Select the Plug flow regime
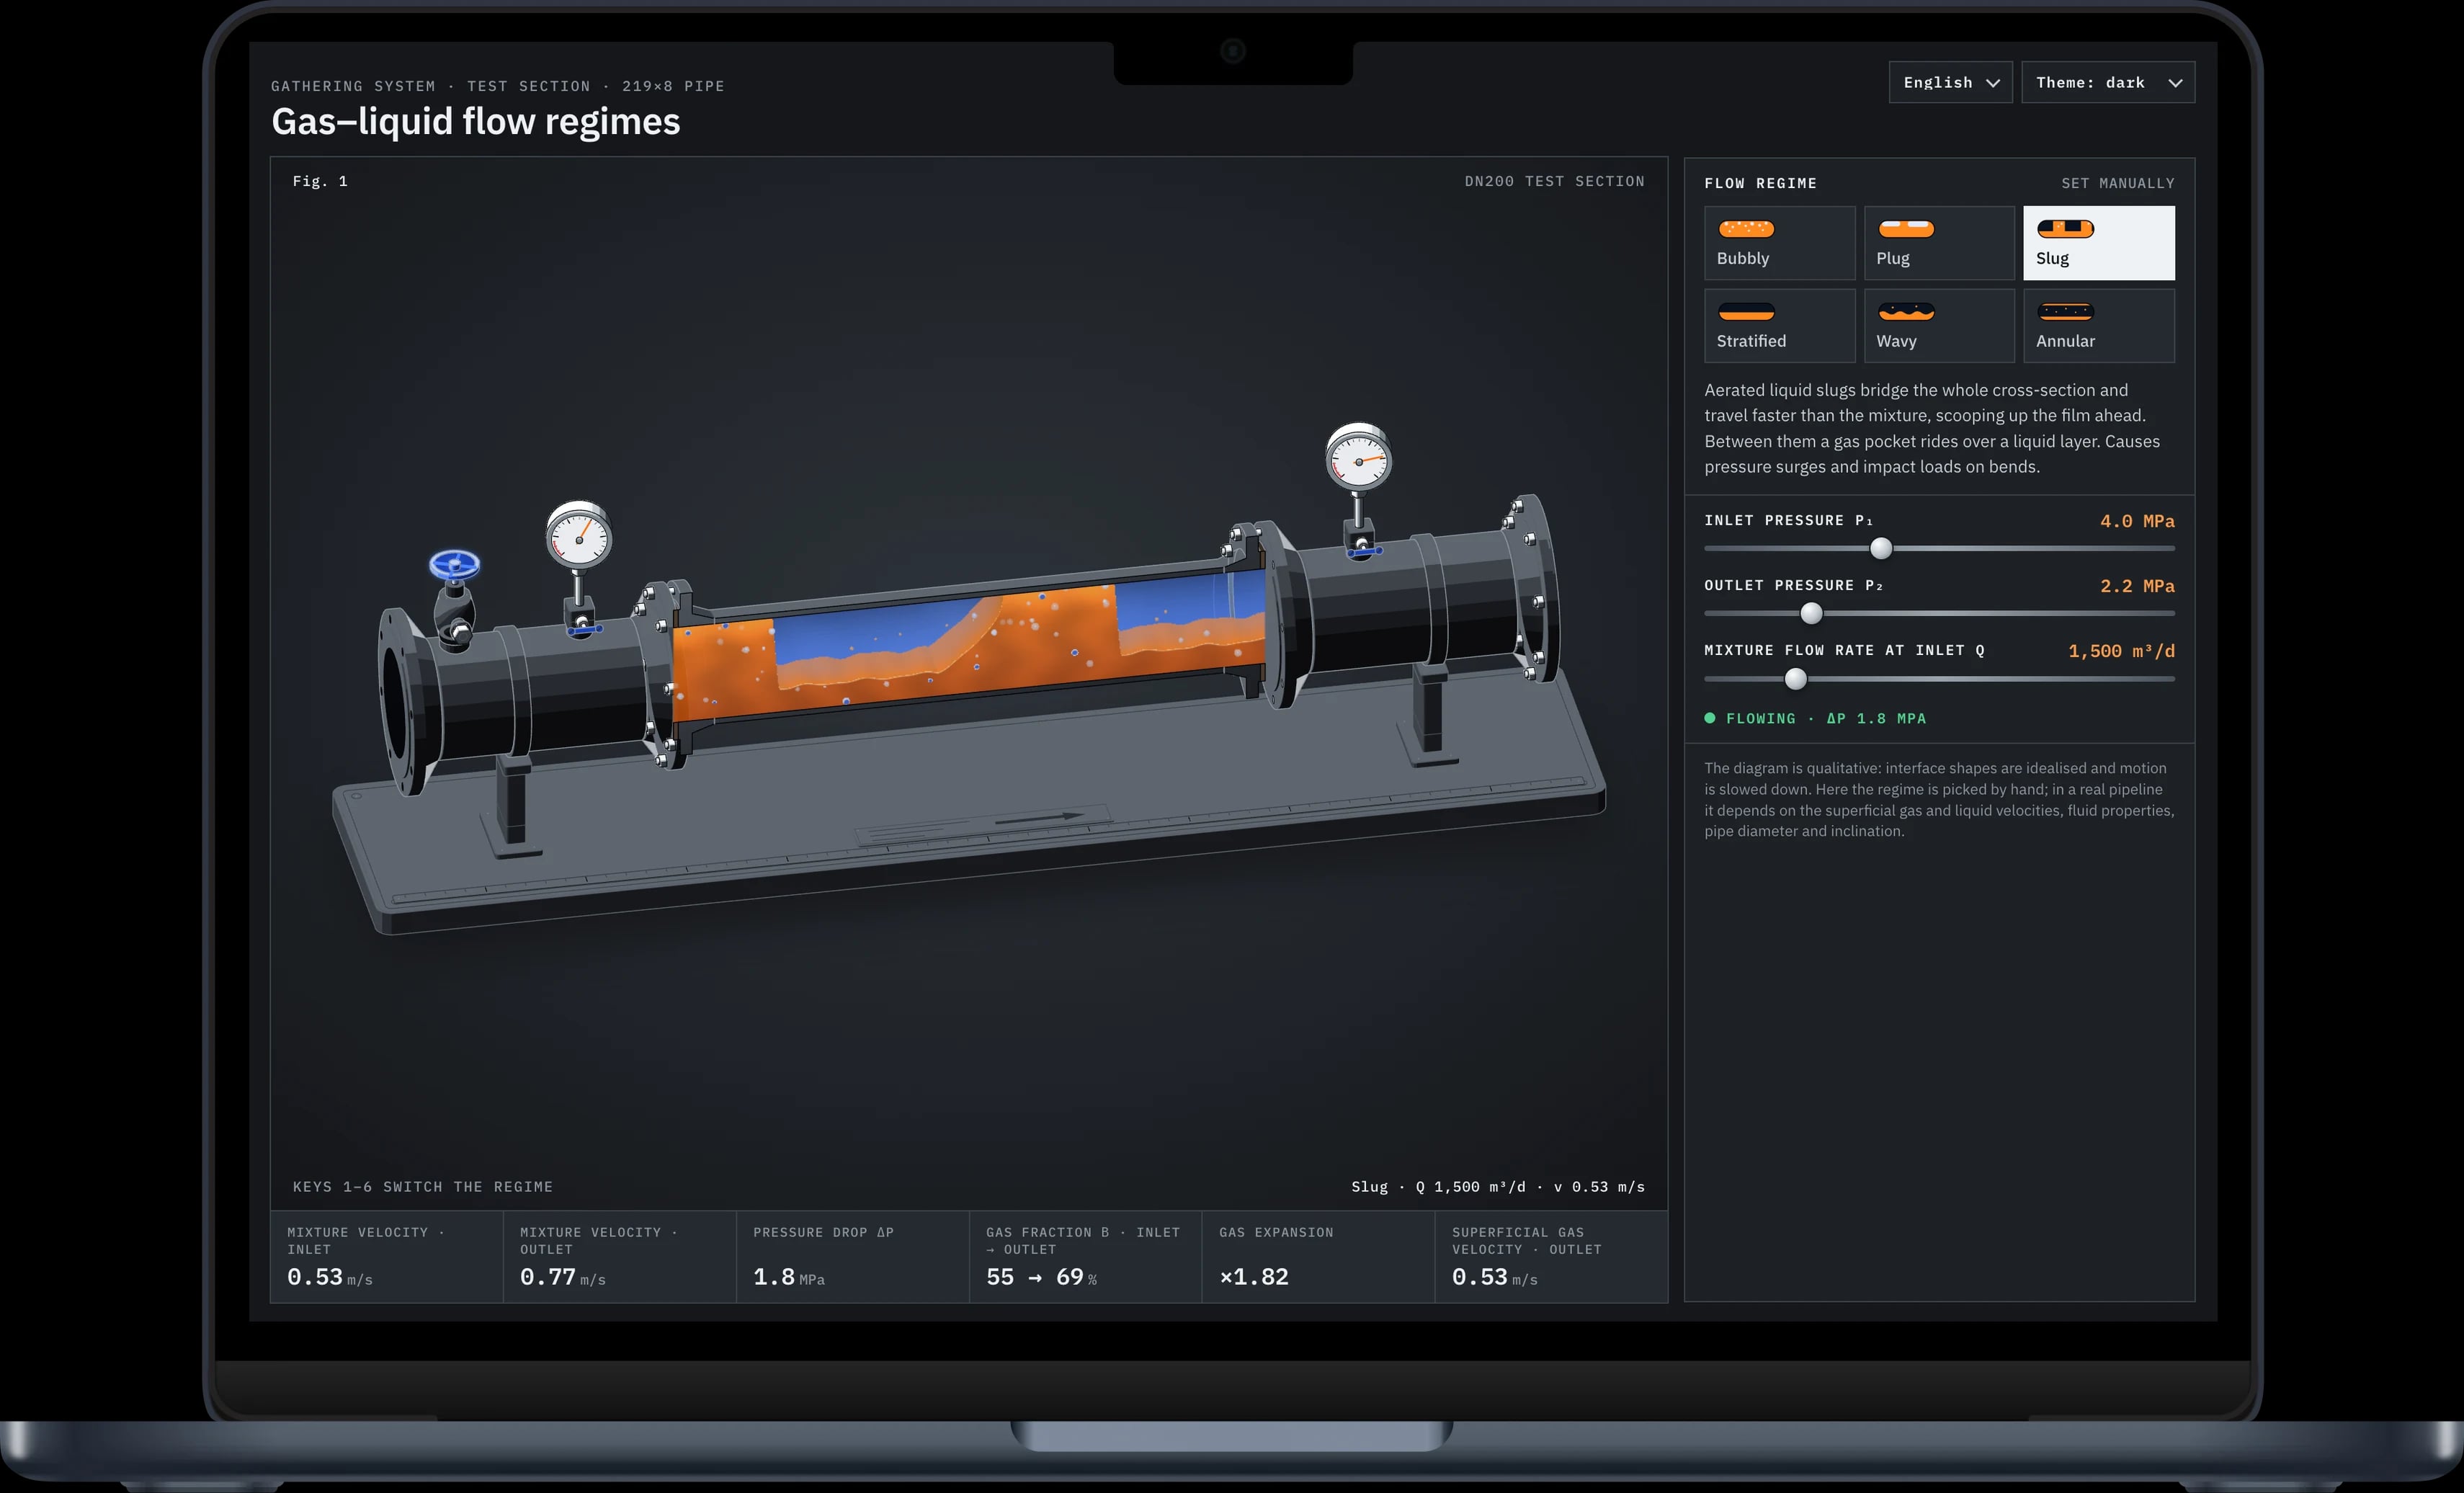 click(1939, 243)
